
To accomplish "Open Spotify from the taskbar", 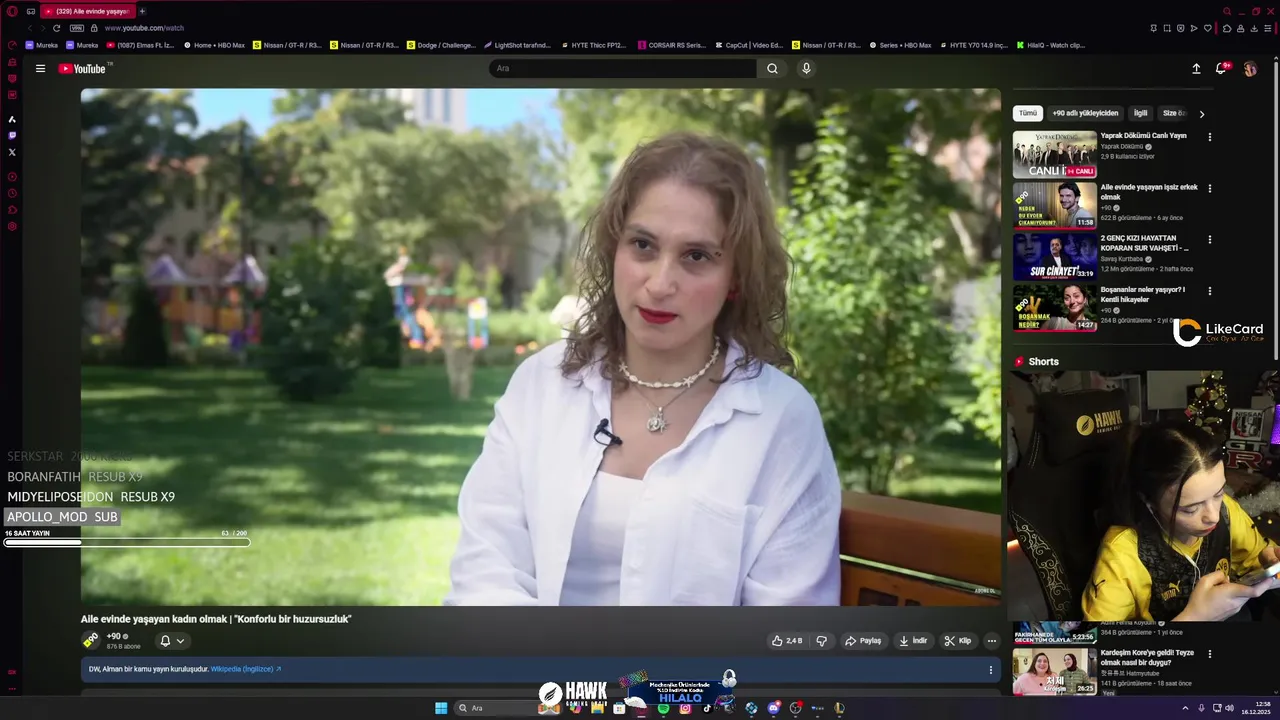I will pos(663,708).
